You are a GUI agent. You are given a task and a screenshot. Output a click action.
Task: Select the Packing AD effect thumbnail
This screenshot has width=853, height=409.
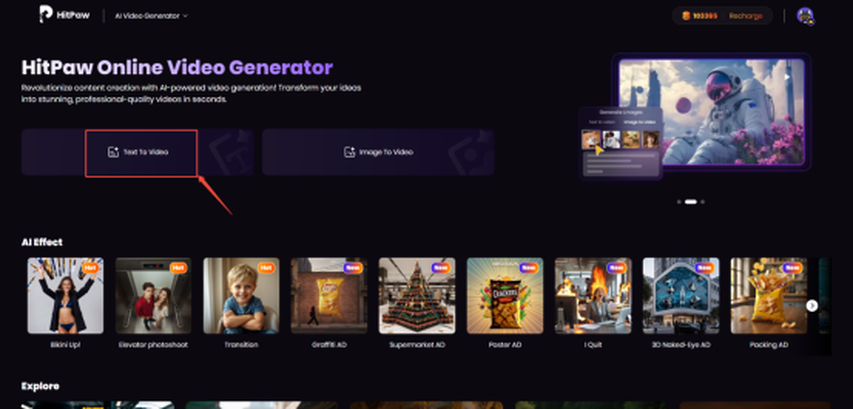click(769, 295)
